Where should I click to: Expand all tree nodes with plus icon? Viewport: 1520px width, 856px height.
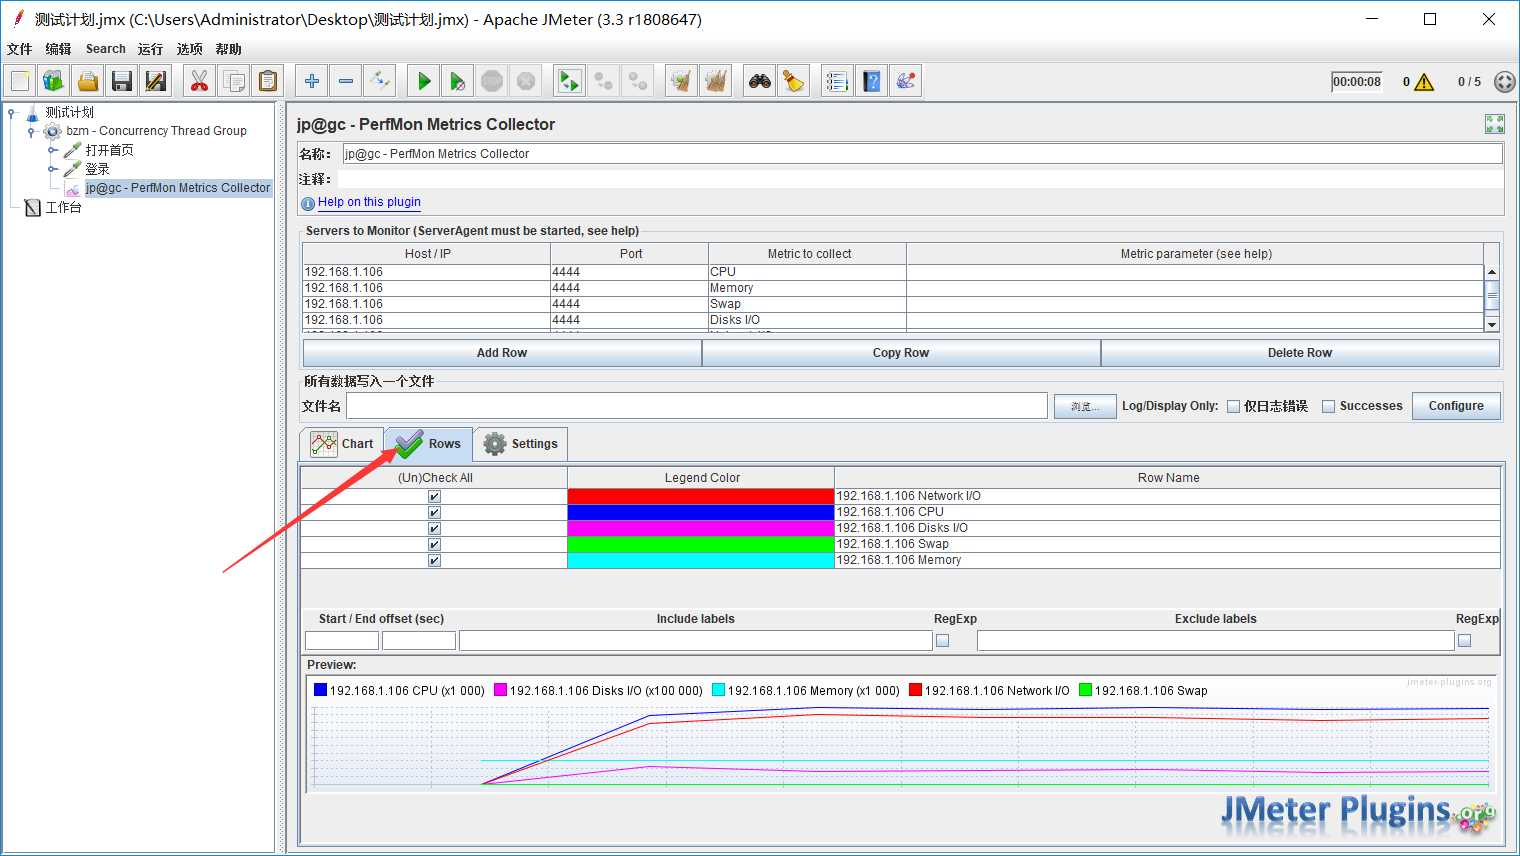tap(312, 81)
